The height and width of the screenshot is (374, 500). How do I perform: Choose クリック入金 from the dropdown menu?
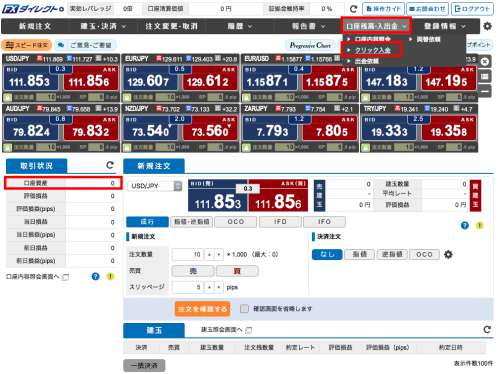[372, 50]
